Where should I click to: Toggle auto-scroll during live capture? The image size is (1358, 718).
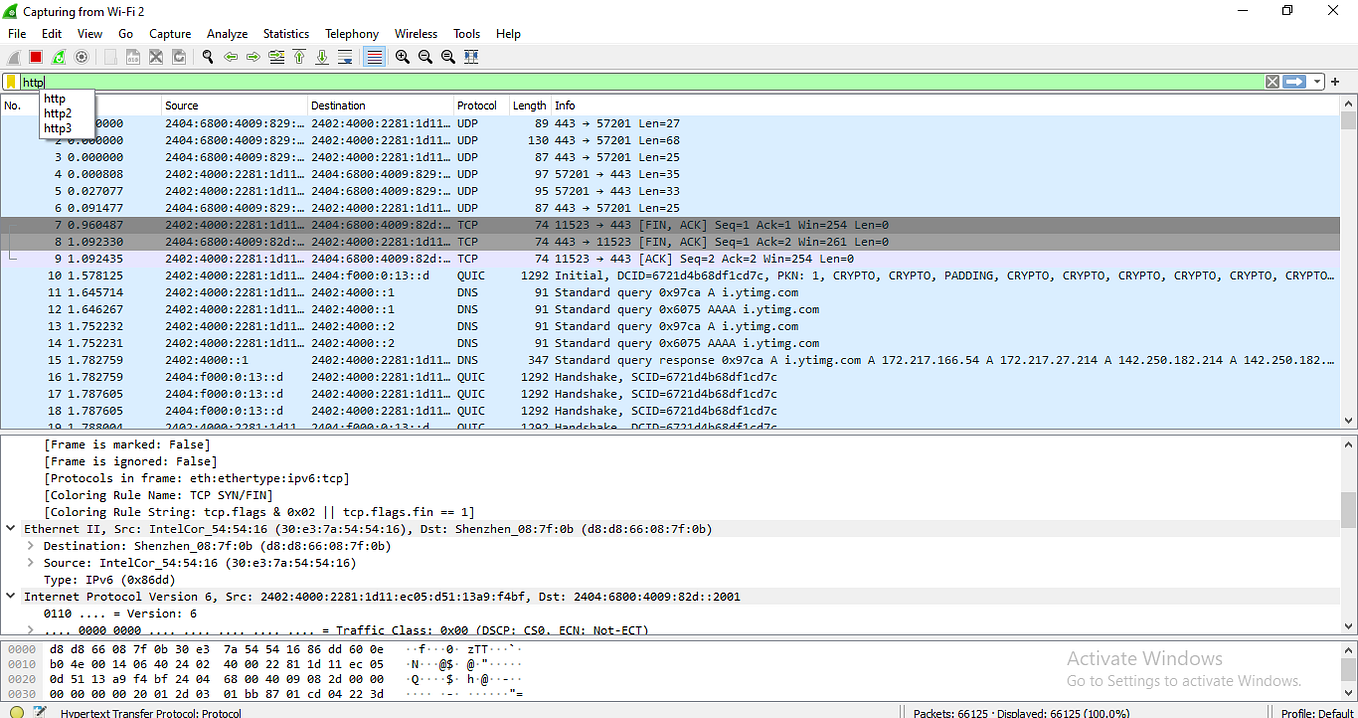[345, 57]
